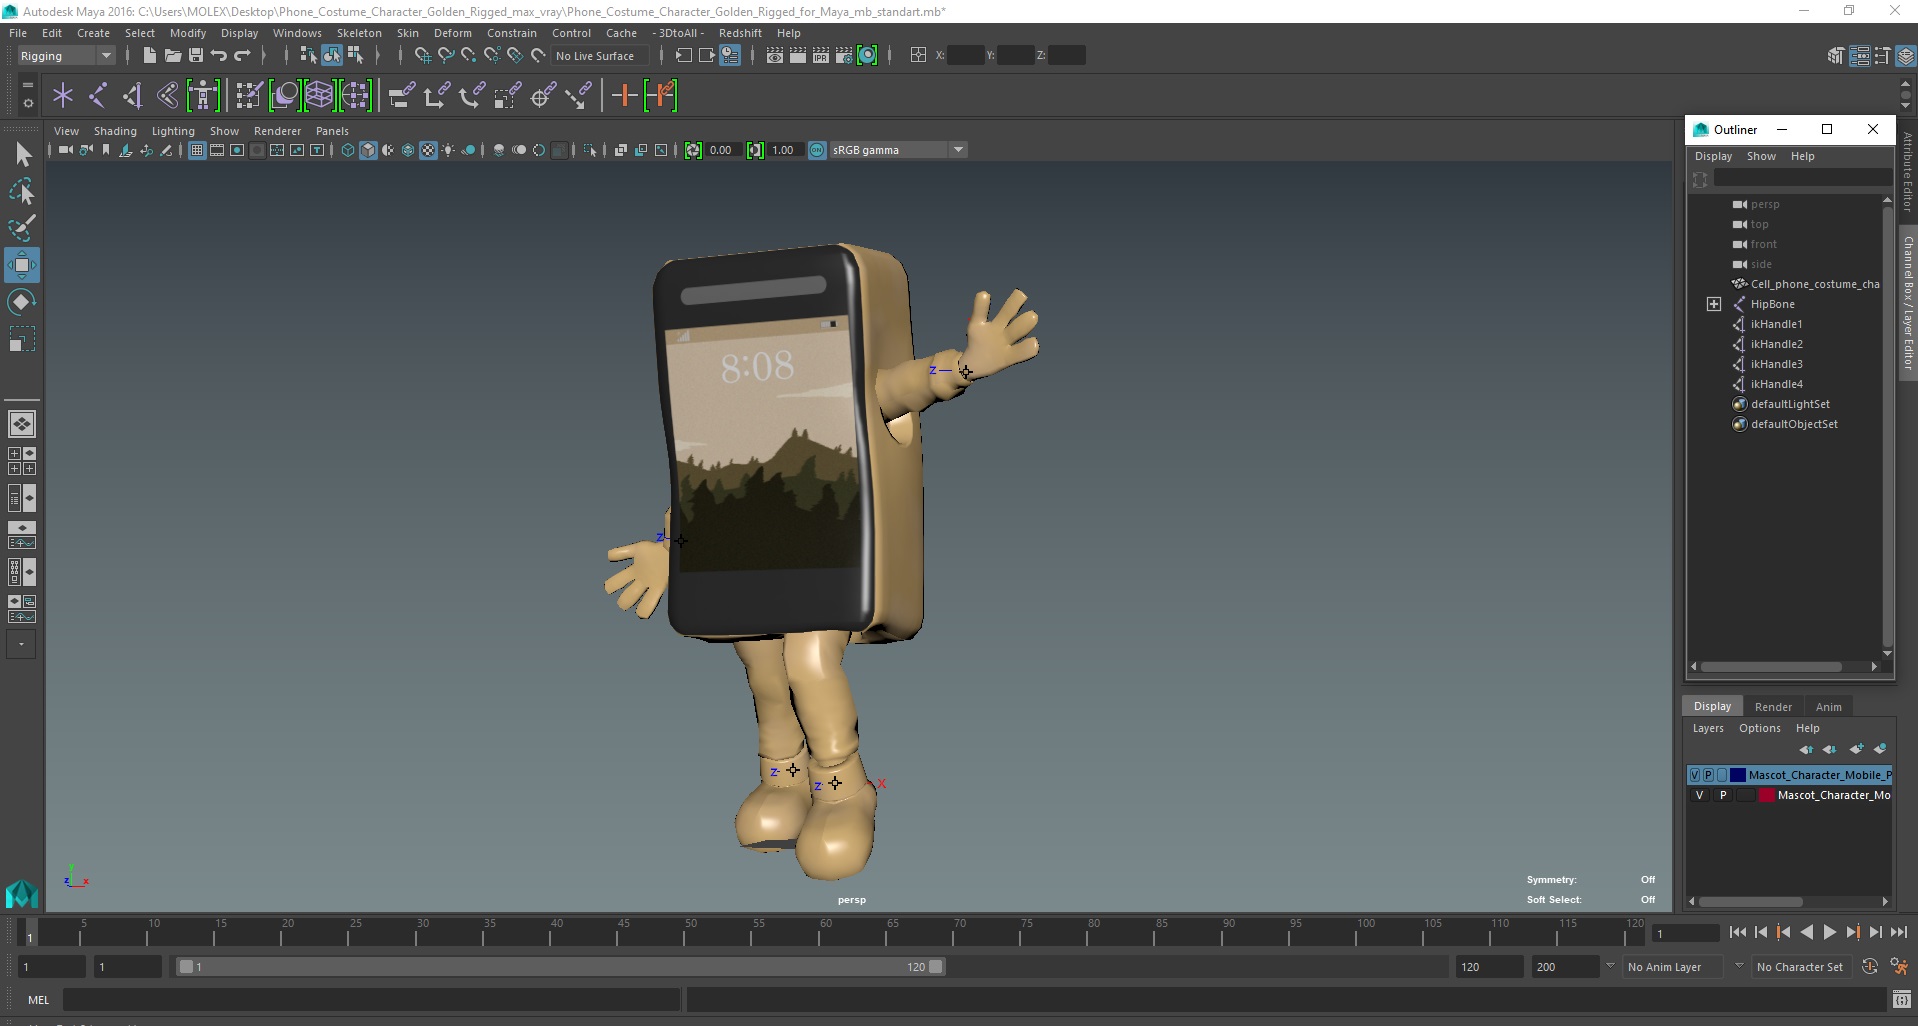Click Layers menu in layer editor
The width and height of the screenshot is (1918, 1026).
[x=1708, y=728]
